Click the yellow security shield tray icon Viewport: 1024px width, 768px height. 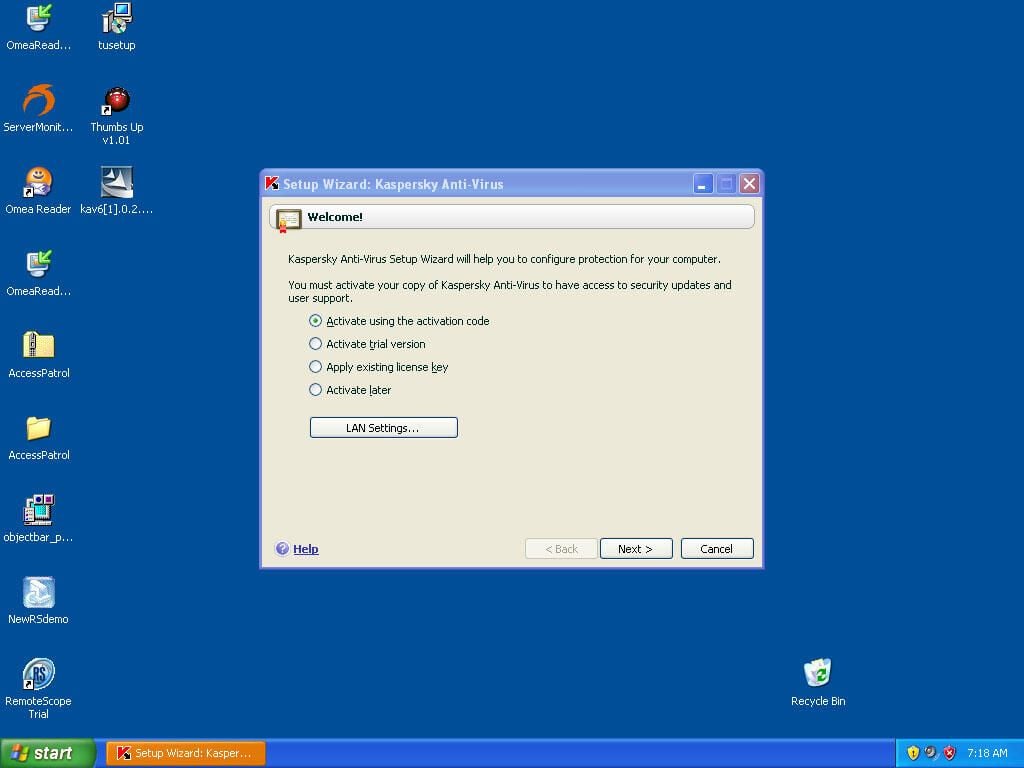(x=913, y=753)
